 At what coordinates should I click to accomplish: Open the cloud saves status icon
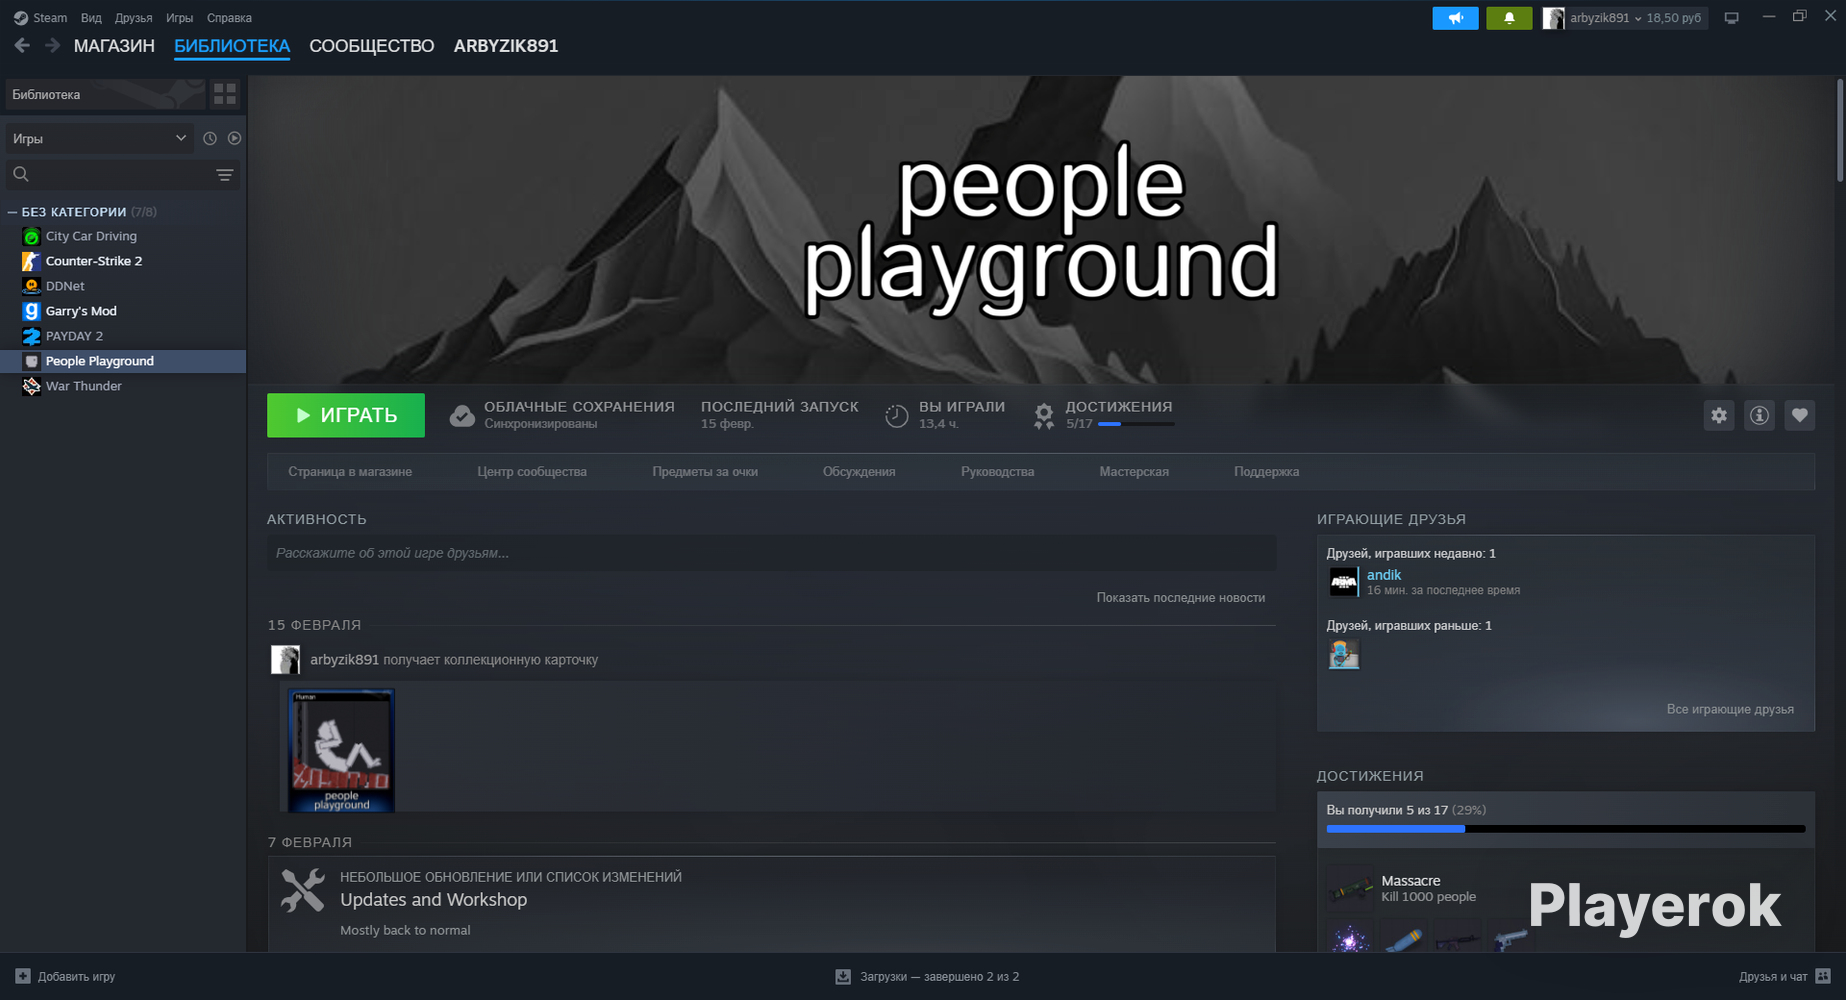coord(462,416)
